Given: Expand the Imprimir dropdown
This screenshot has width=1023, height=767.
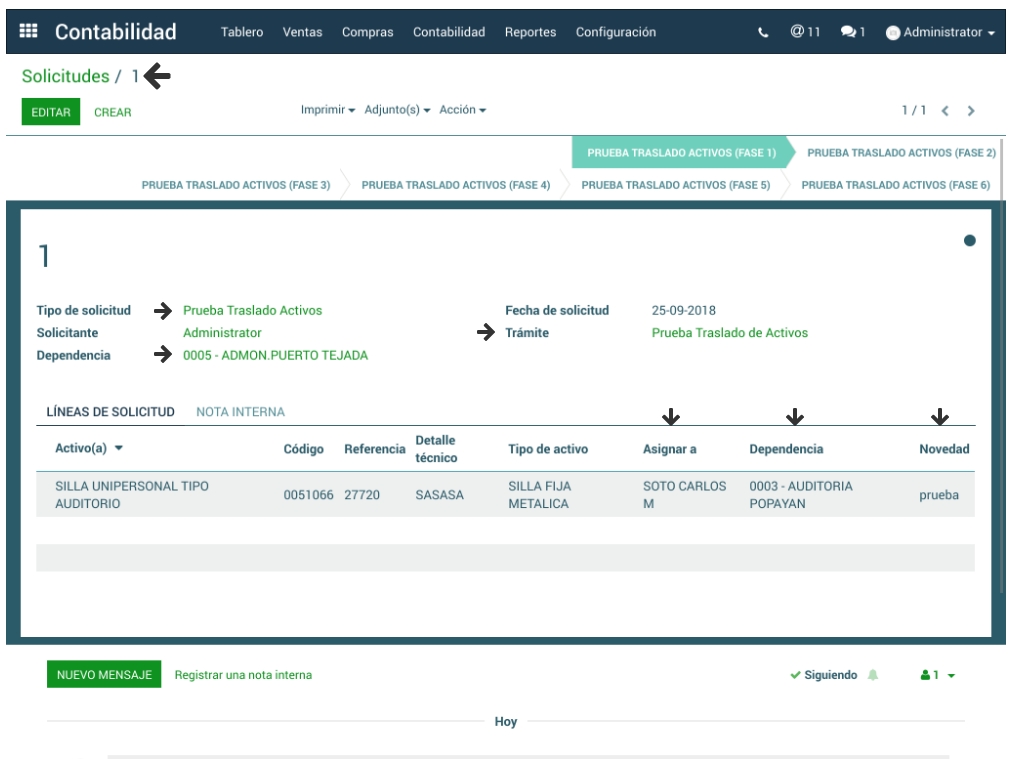Looking at the screenshot, I should [328, 110].
